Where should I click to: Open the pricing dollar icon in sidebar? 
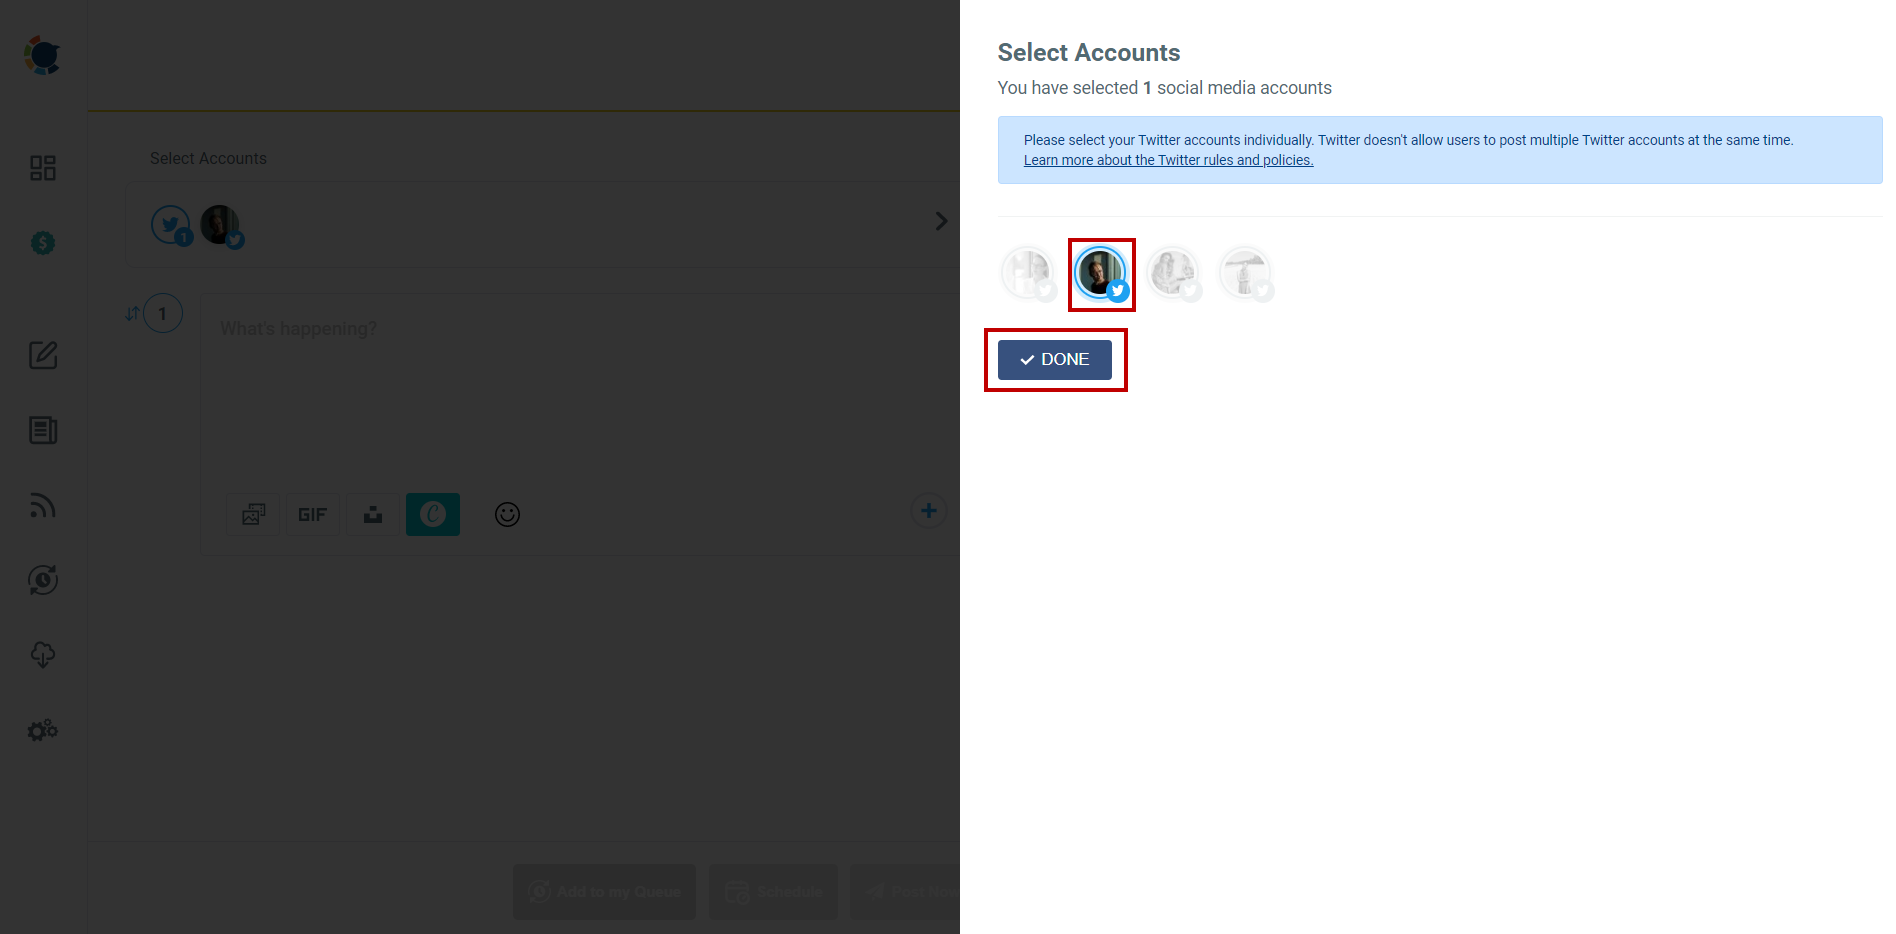[42, 242]
